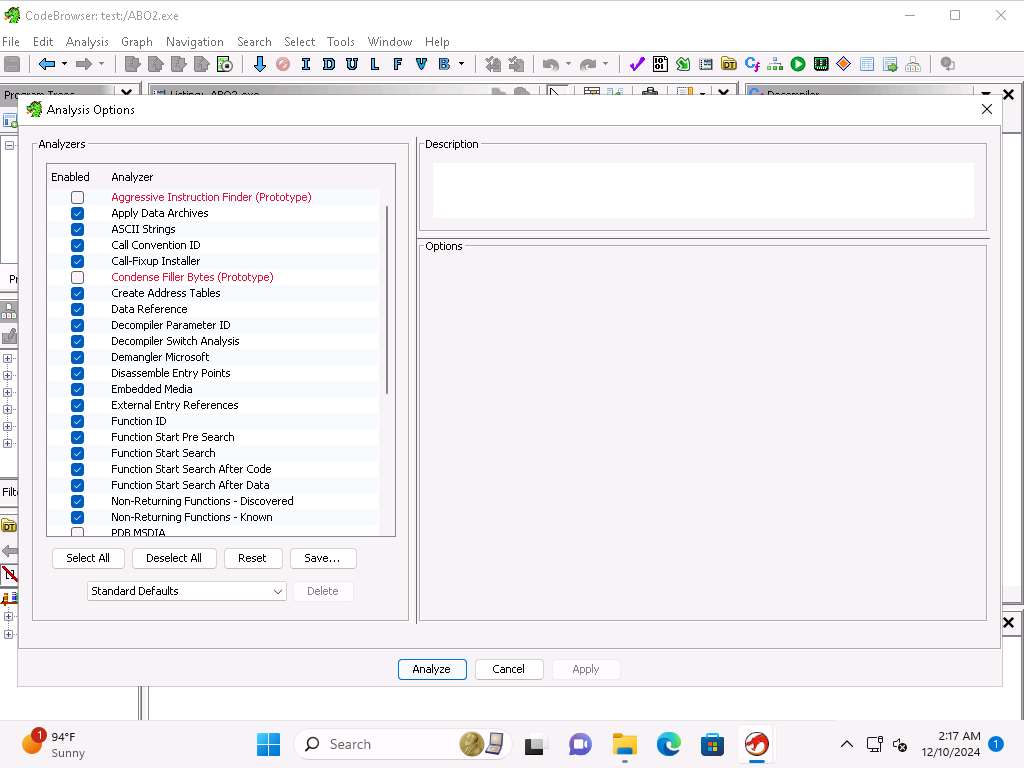This screenshot has width=1024, height=768.
Task: Click the 'I' instruction navigation icon
Action: click(305, 64)
